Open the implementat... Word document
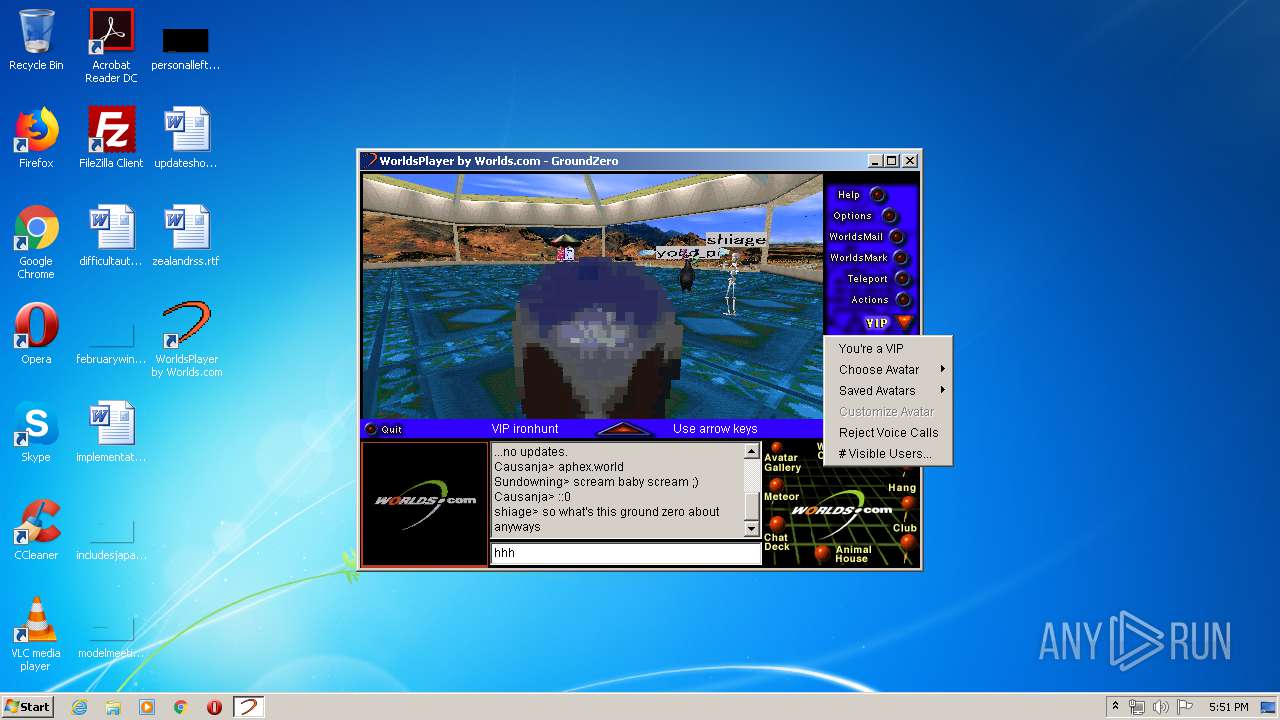 tap(111, 432)
